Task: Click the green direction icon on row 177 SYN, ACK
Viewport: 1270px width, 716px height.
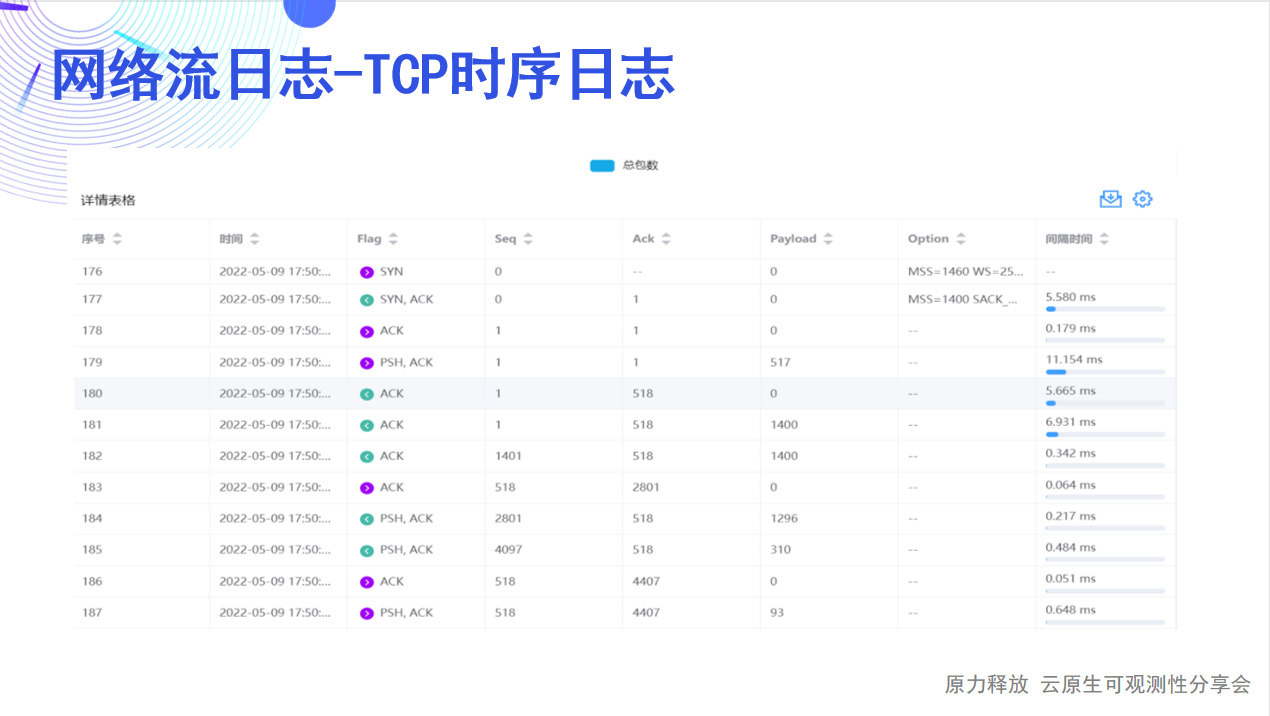Action: [x=366, y=300]
